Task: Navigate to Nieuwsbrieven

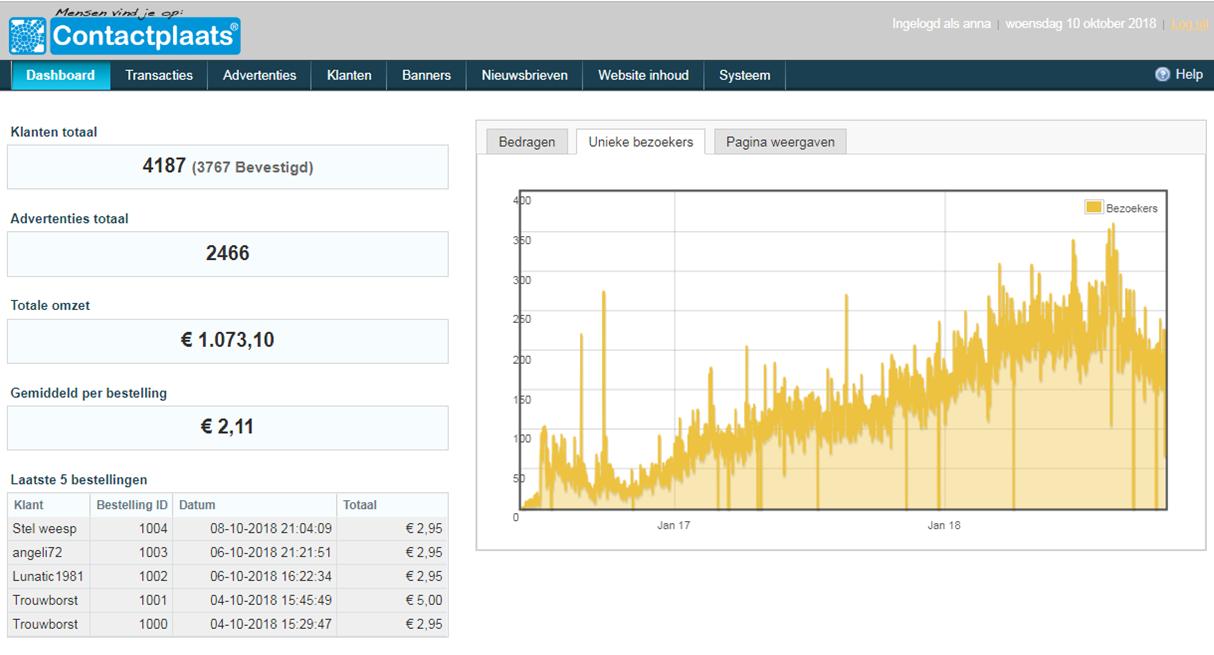Action: pyautogui.click(x=524, y=75)
